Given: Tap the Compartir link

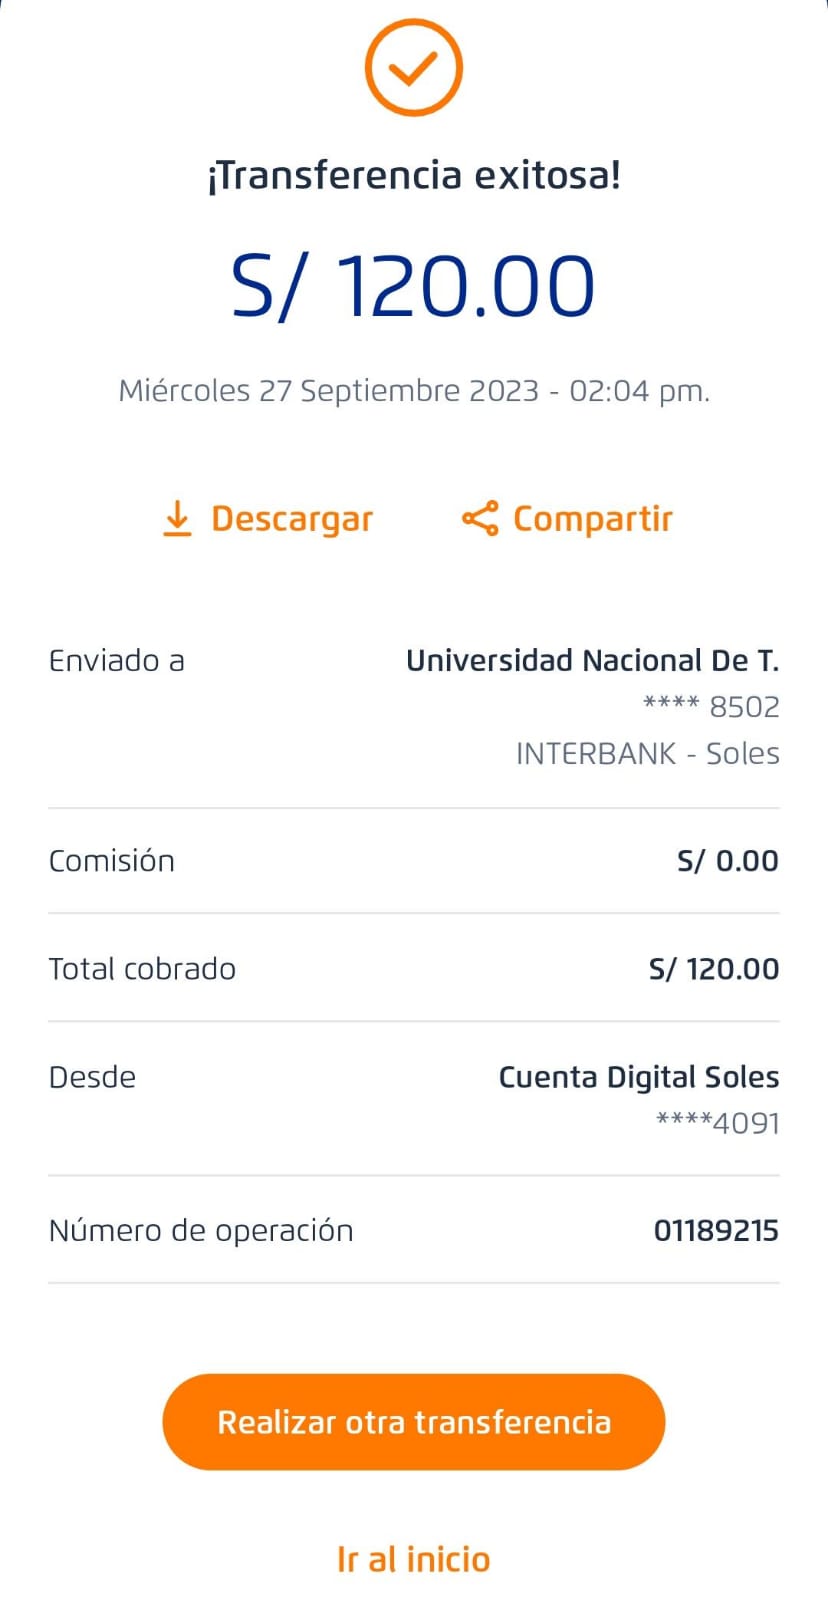Looking at the screenshot, I should pyautogui.click(x=592, y=519).
